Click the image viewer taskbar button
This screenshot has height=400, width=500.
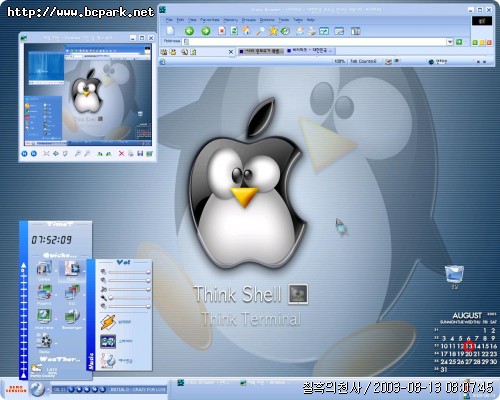pyautogui.click(x=265, y=383)
